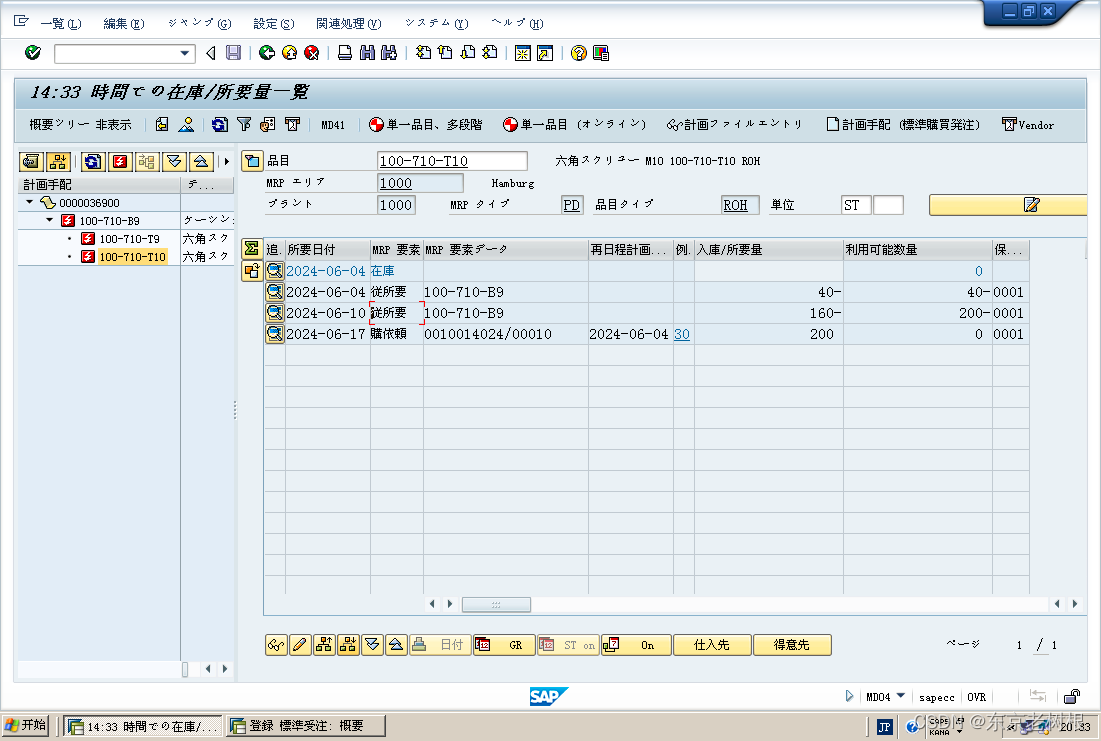Open the ヘルプ menu
This screenshot has height=741, width=1101.
(x=517, y=23)
